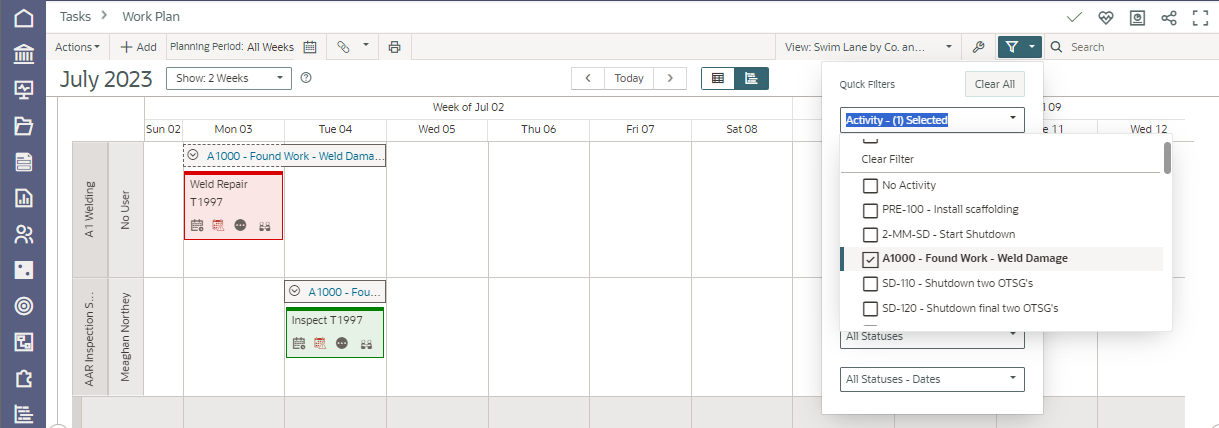Click the wrench settings icon
This screenshot has width=1219, height=428.
[978, 47]
